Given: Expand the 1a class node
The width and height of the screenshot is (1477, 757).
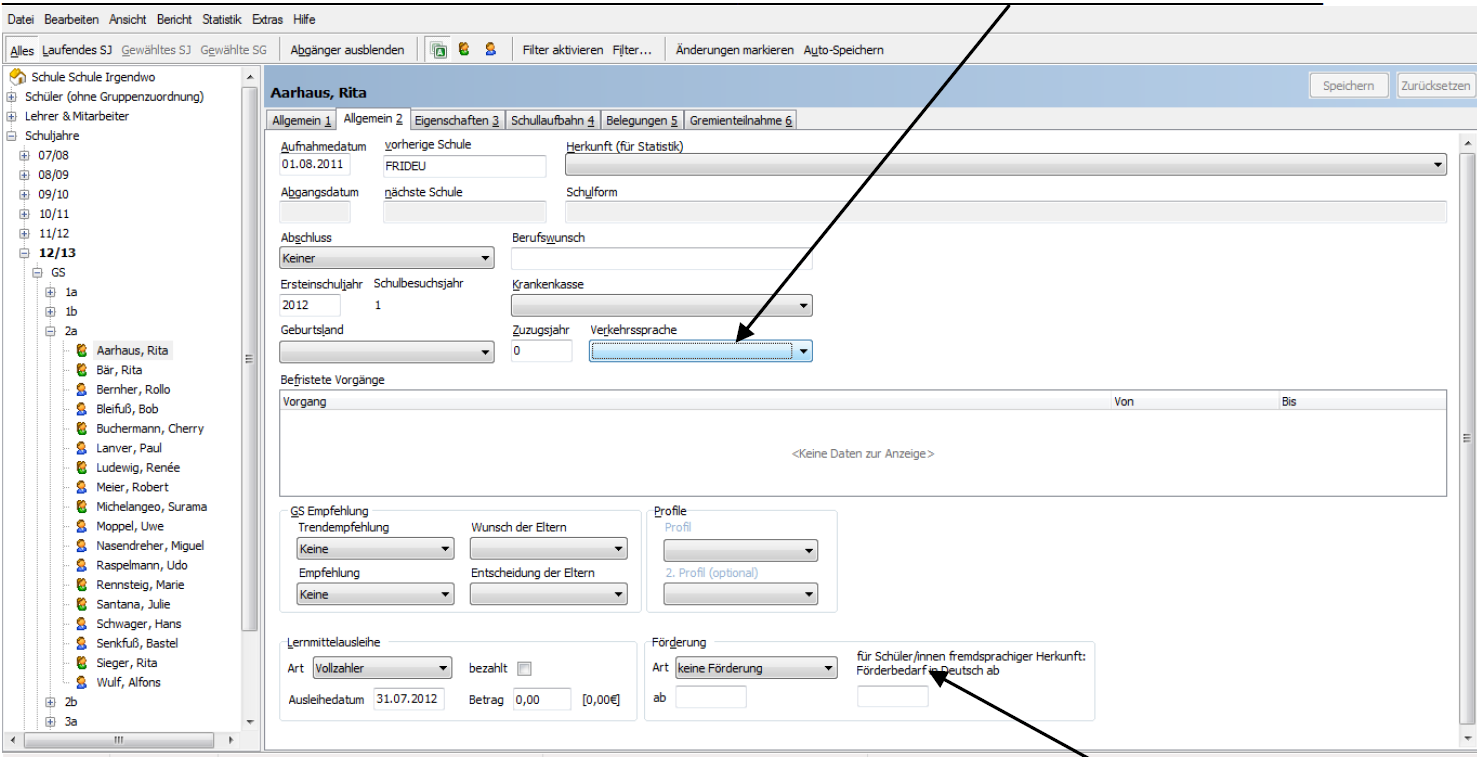Looking at the screenshot, I should 50,292.
